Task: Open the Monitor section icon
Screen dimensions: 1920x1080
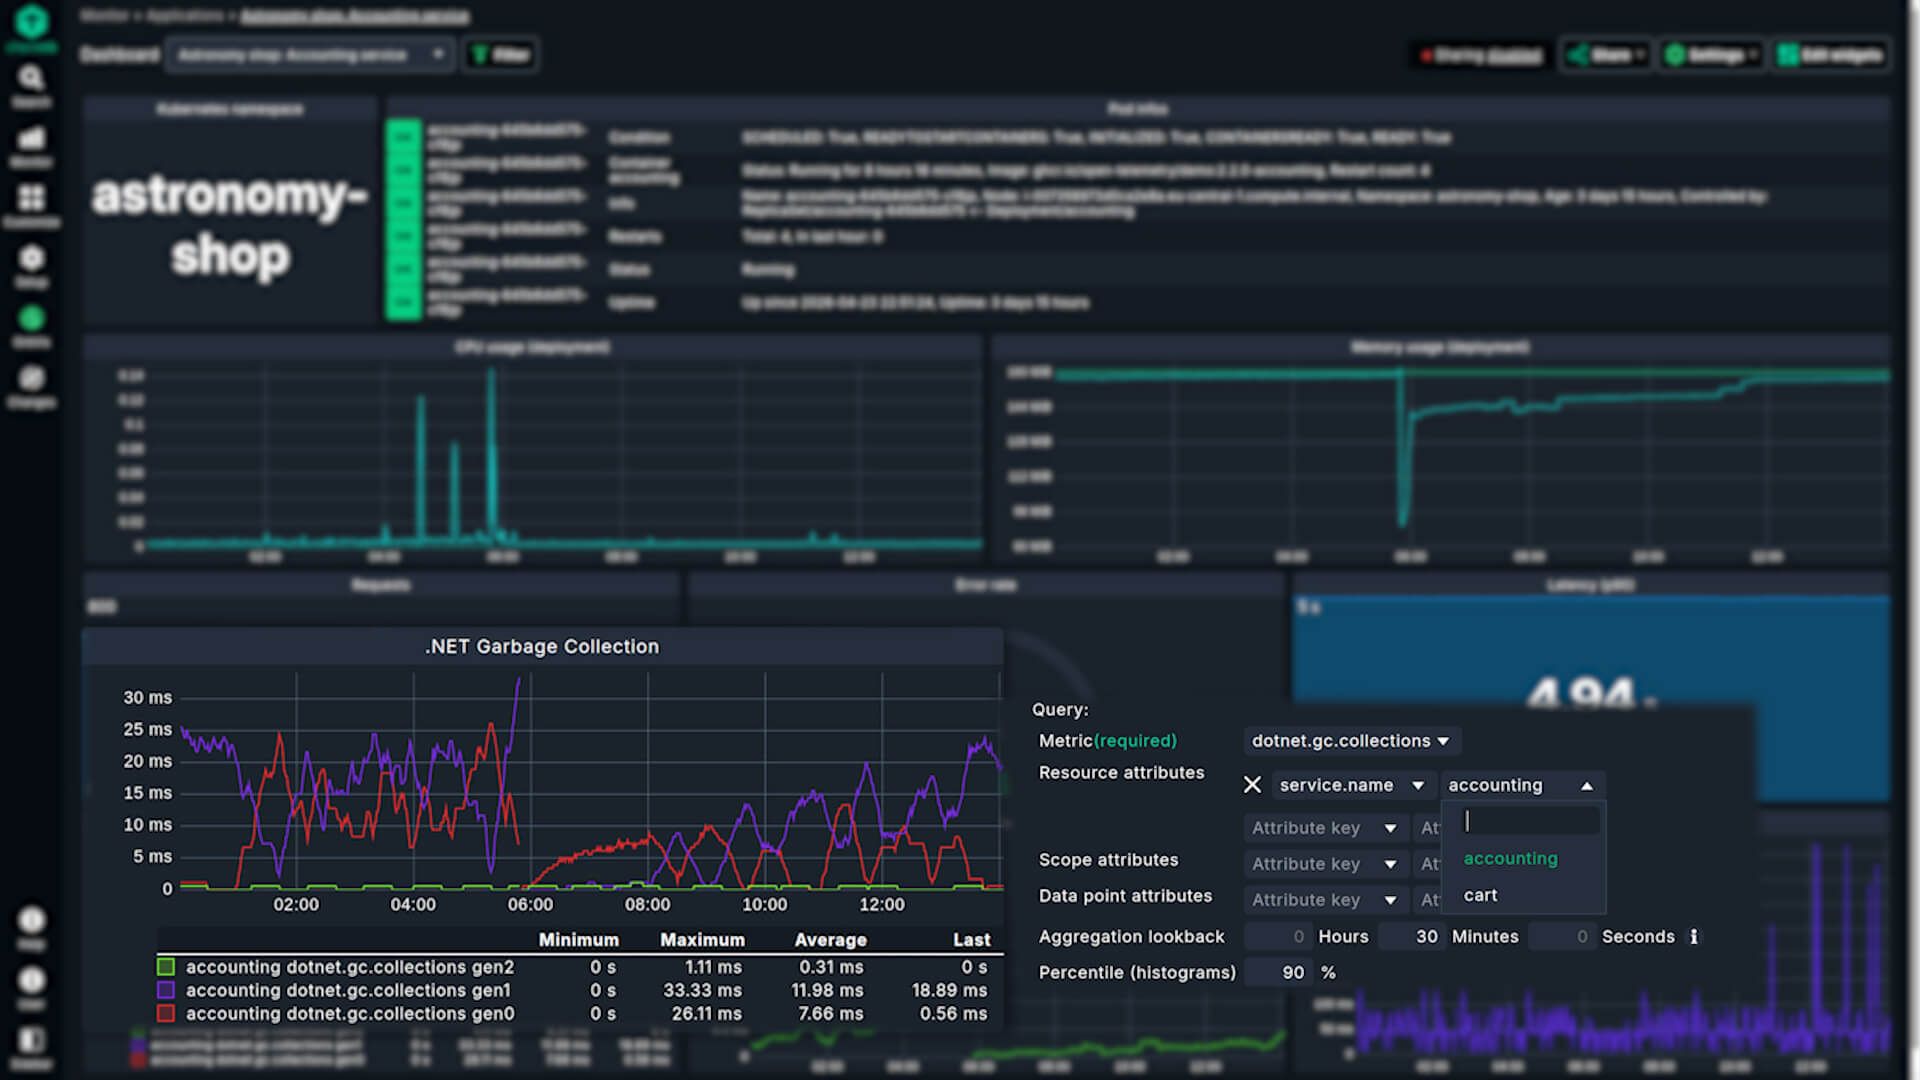Action: 31,139
